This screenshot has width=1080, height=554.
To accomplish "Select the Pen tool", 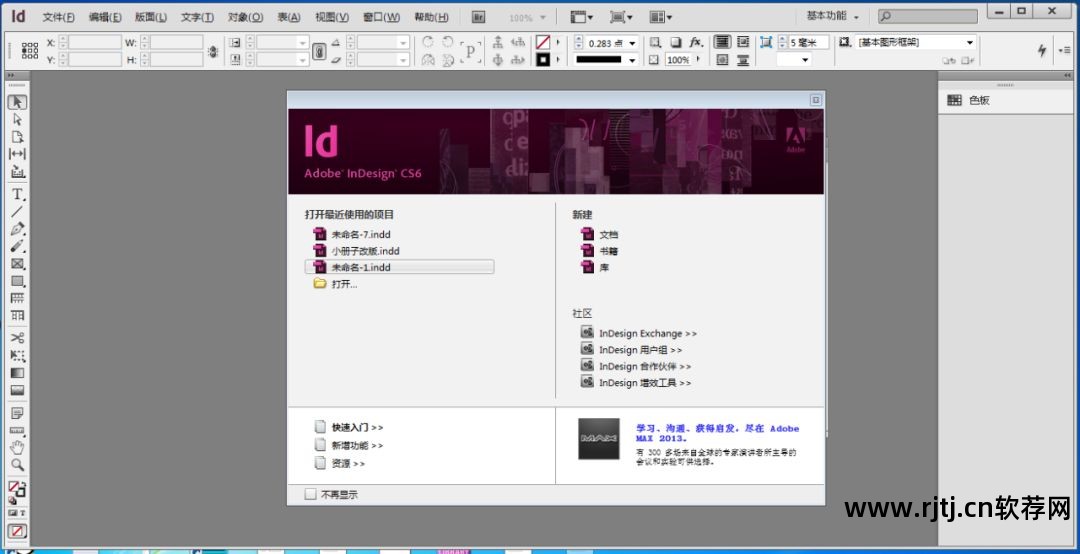I will pos(17,229).
